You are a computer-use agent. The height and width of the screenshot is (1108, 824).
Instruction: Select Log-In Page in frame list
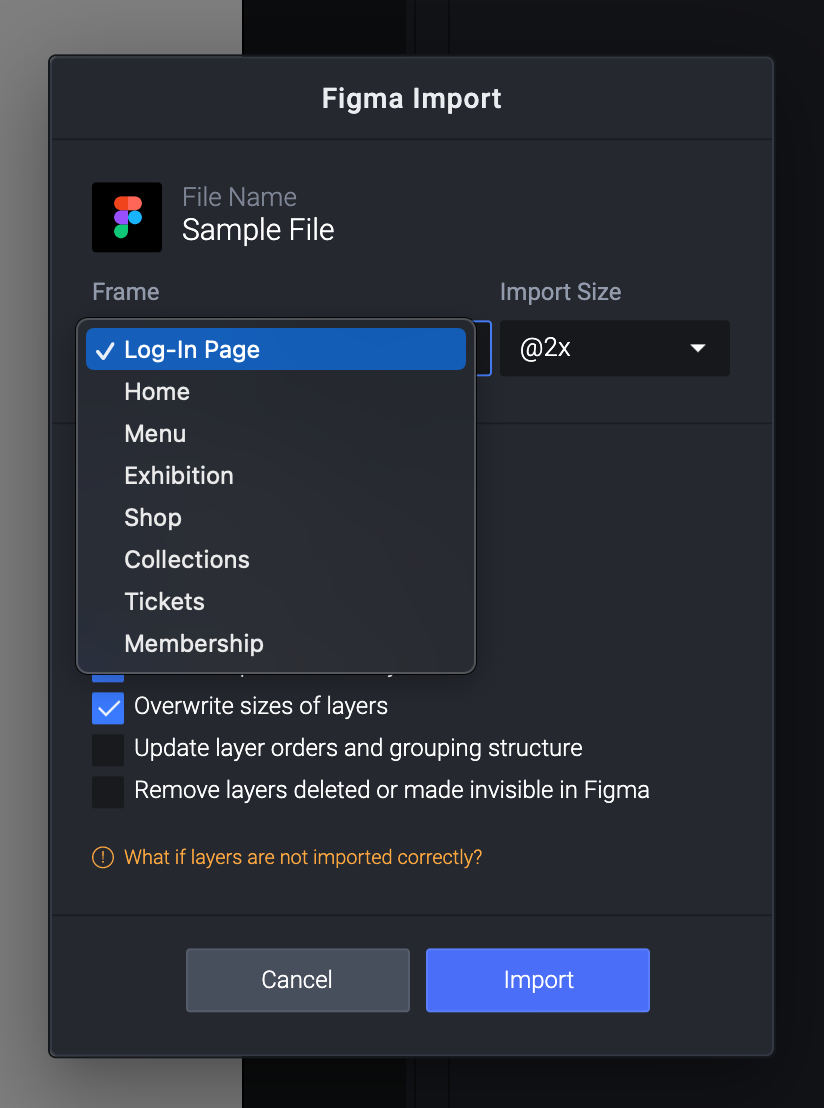tap(276, 349)
